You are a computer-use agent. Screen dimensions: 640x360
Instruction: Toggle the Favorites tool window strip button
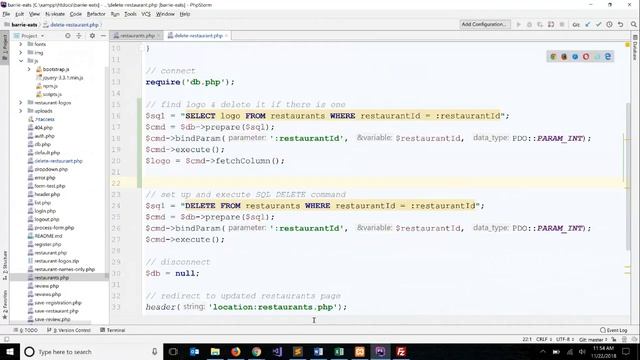(x=5, y=305)
